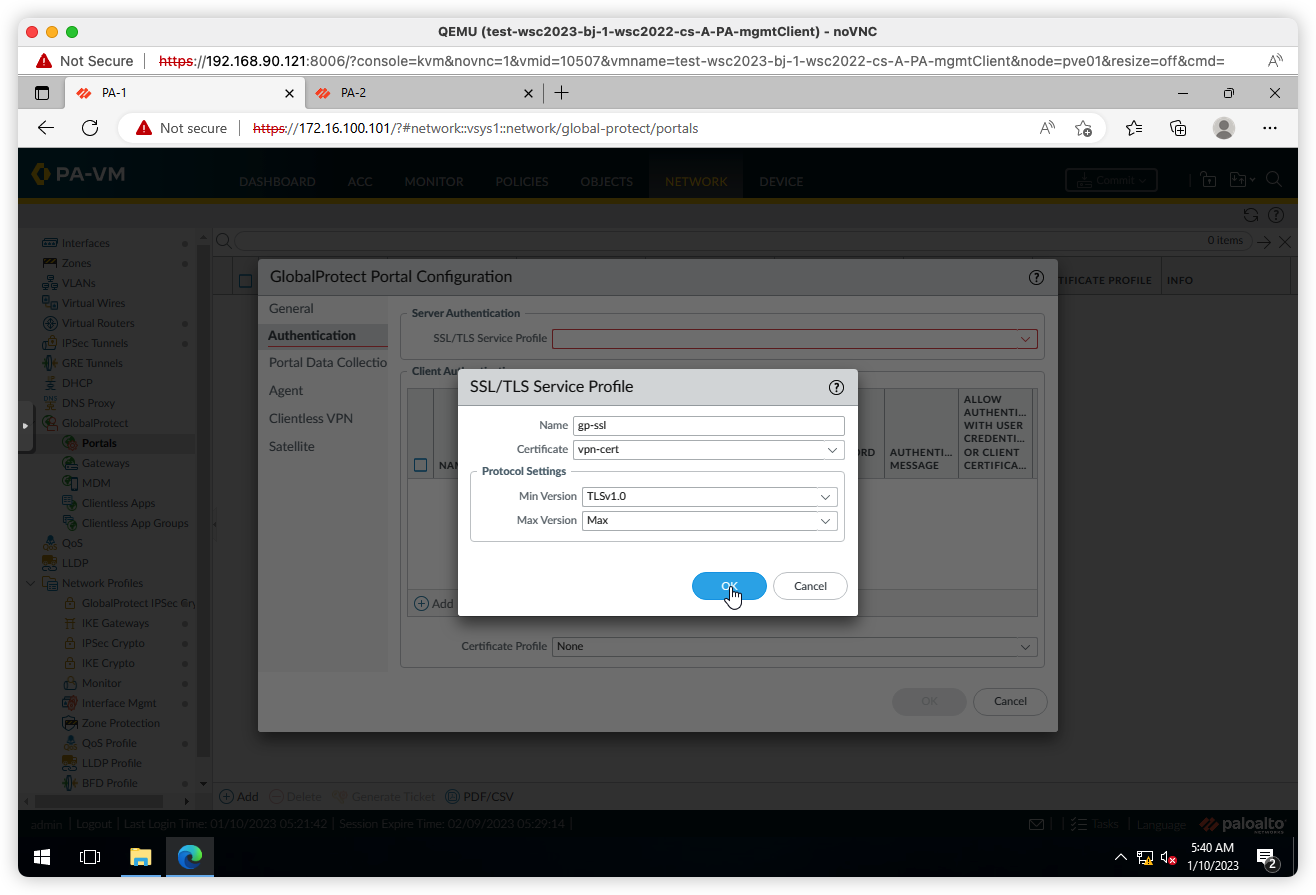Click the config lock icon in header
The image size is (1316, 895).
[1208, 180]
